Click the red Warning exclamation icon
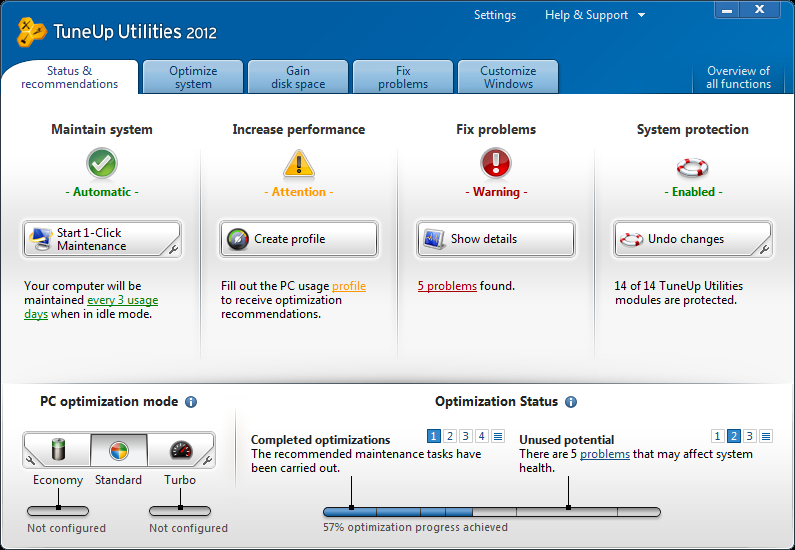This screenshot has width=795, height=550. tap(495, 163)
